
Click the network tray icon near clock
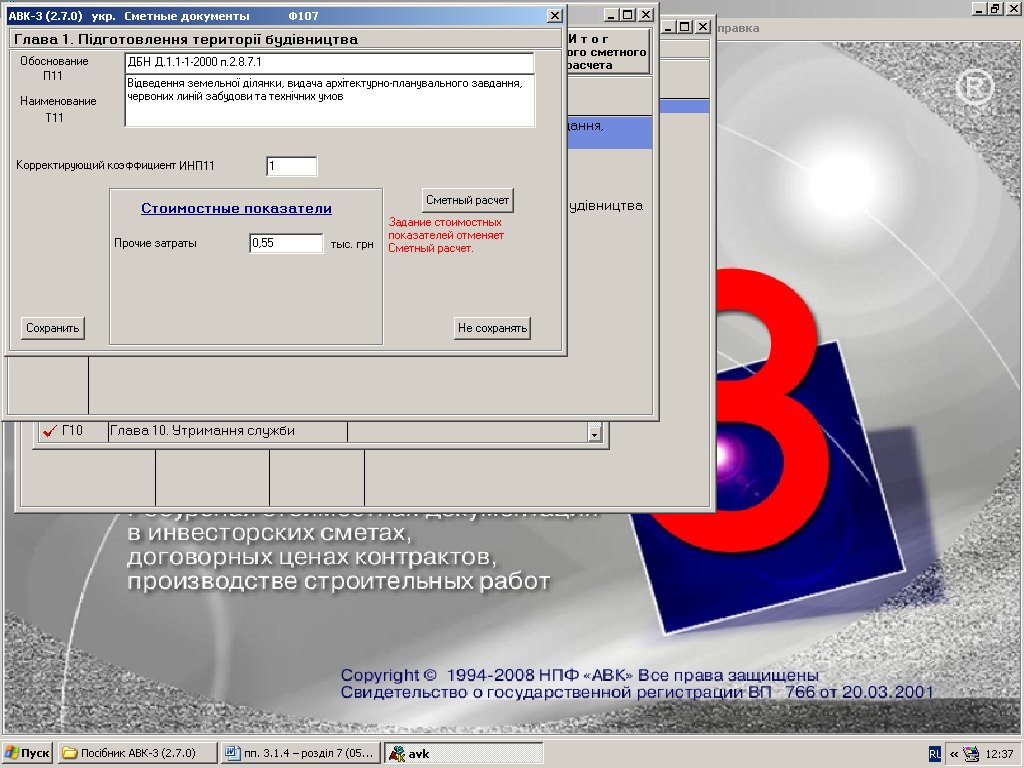972,754
